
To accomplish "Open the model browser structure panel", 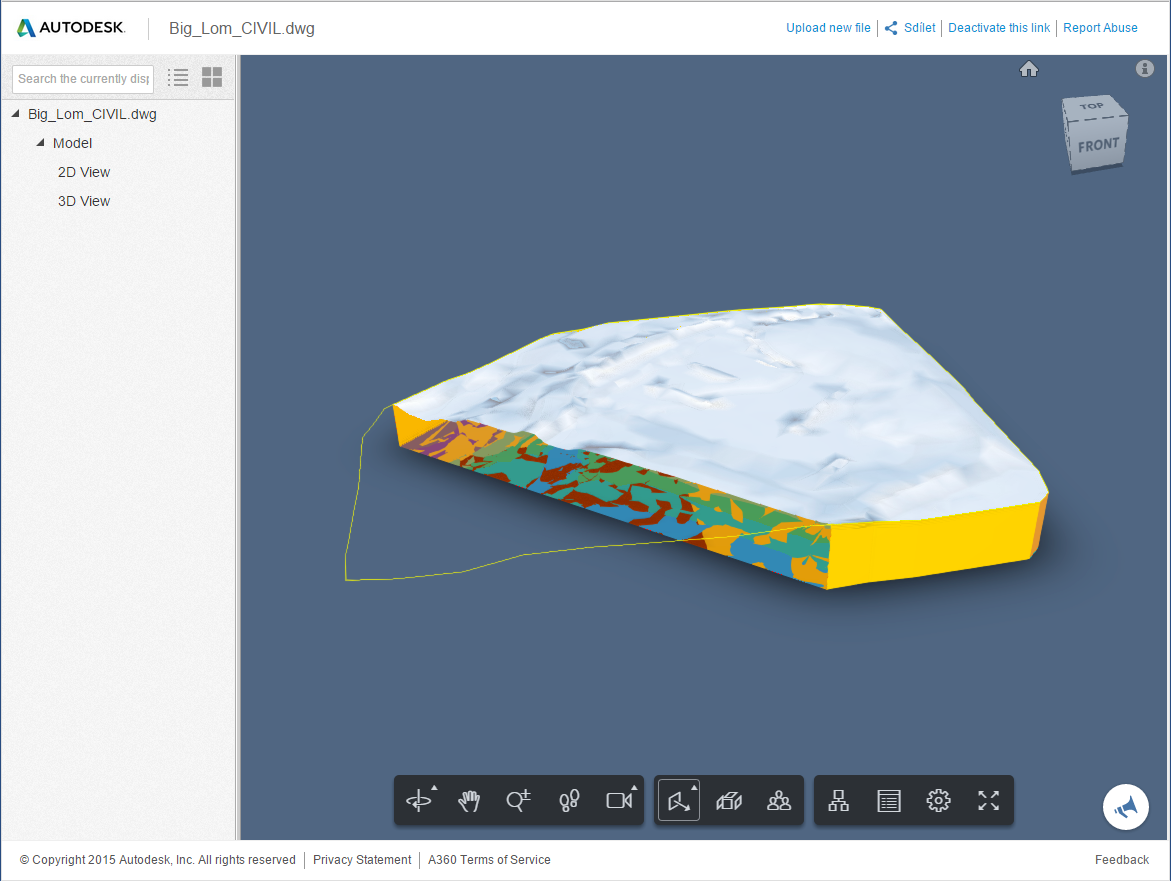I will 838,800.
